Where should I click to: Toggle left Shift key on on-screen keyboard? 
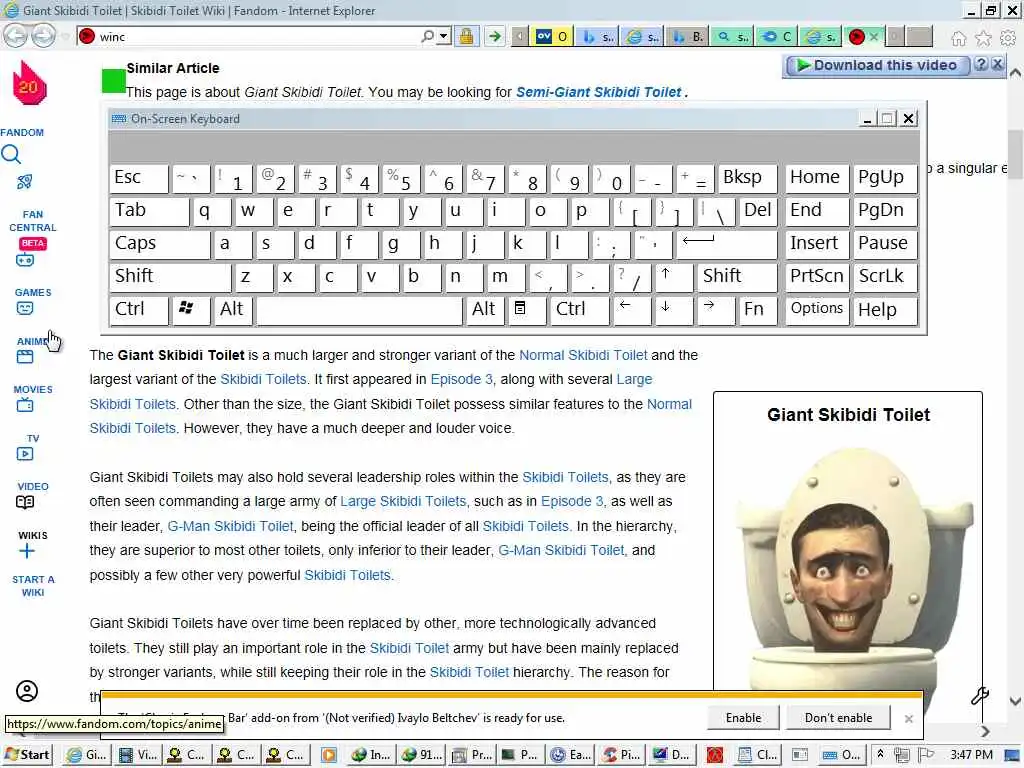[170, 277]
